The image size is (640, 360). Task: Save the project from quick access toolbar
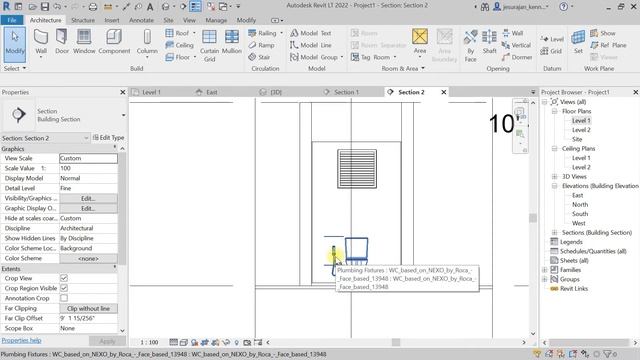[45, 7]
